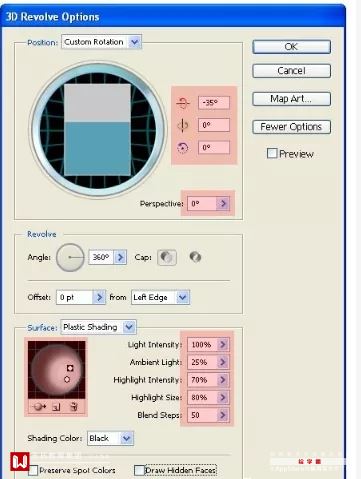Select the square light marker on sphere
This screenshot has height=479, width=361.
click(x=70, y=368)
